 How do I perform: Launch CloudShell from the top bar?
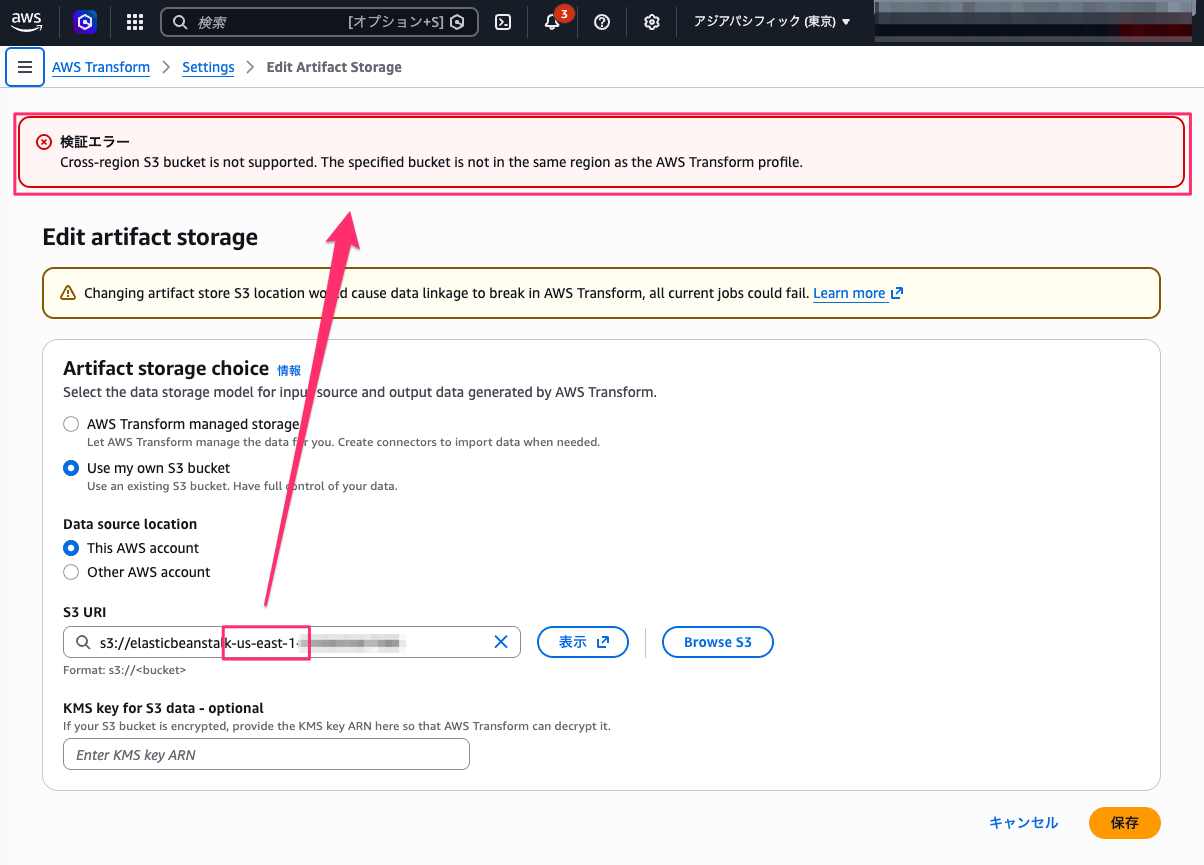[504, 22]
